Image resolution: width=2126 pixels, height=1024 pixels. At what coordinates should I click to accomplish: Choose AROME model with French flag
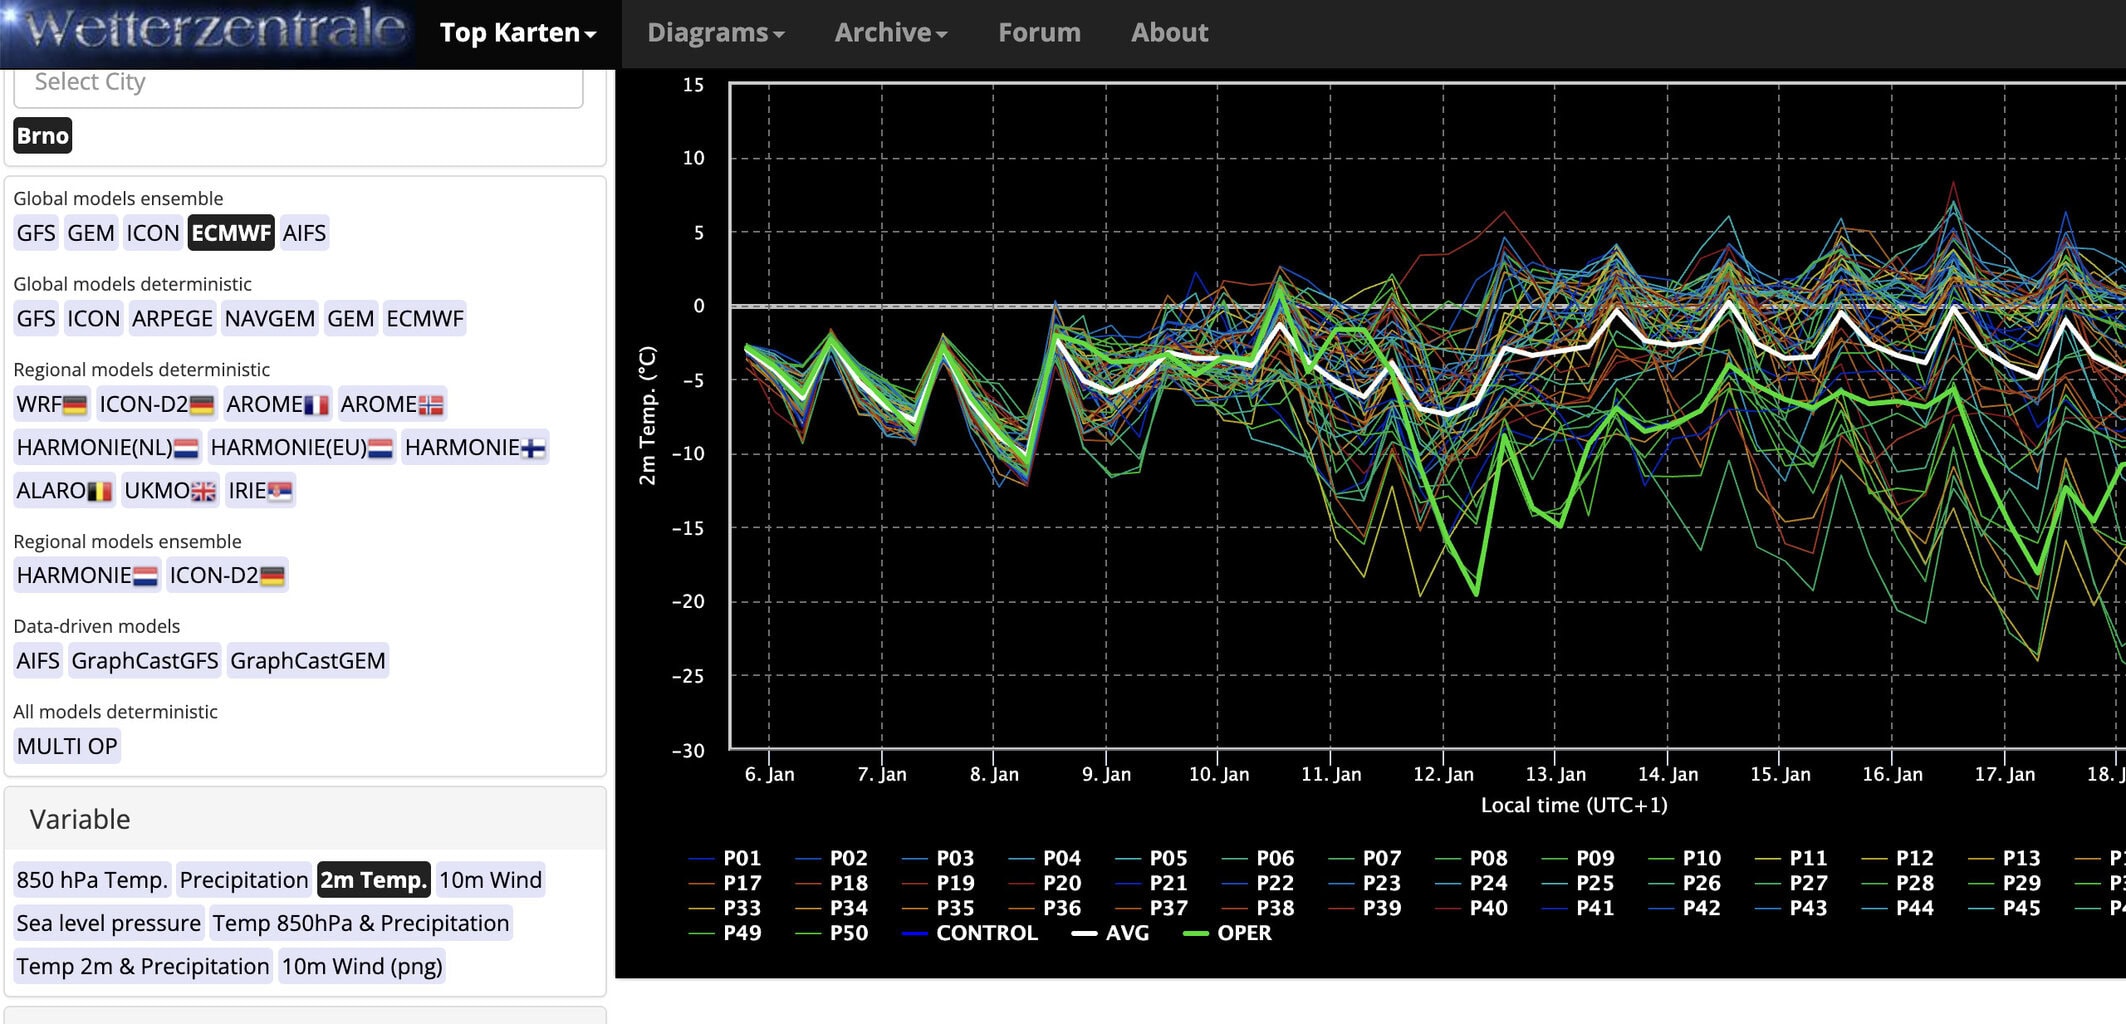(277, 404)
